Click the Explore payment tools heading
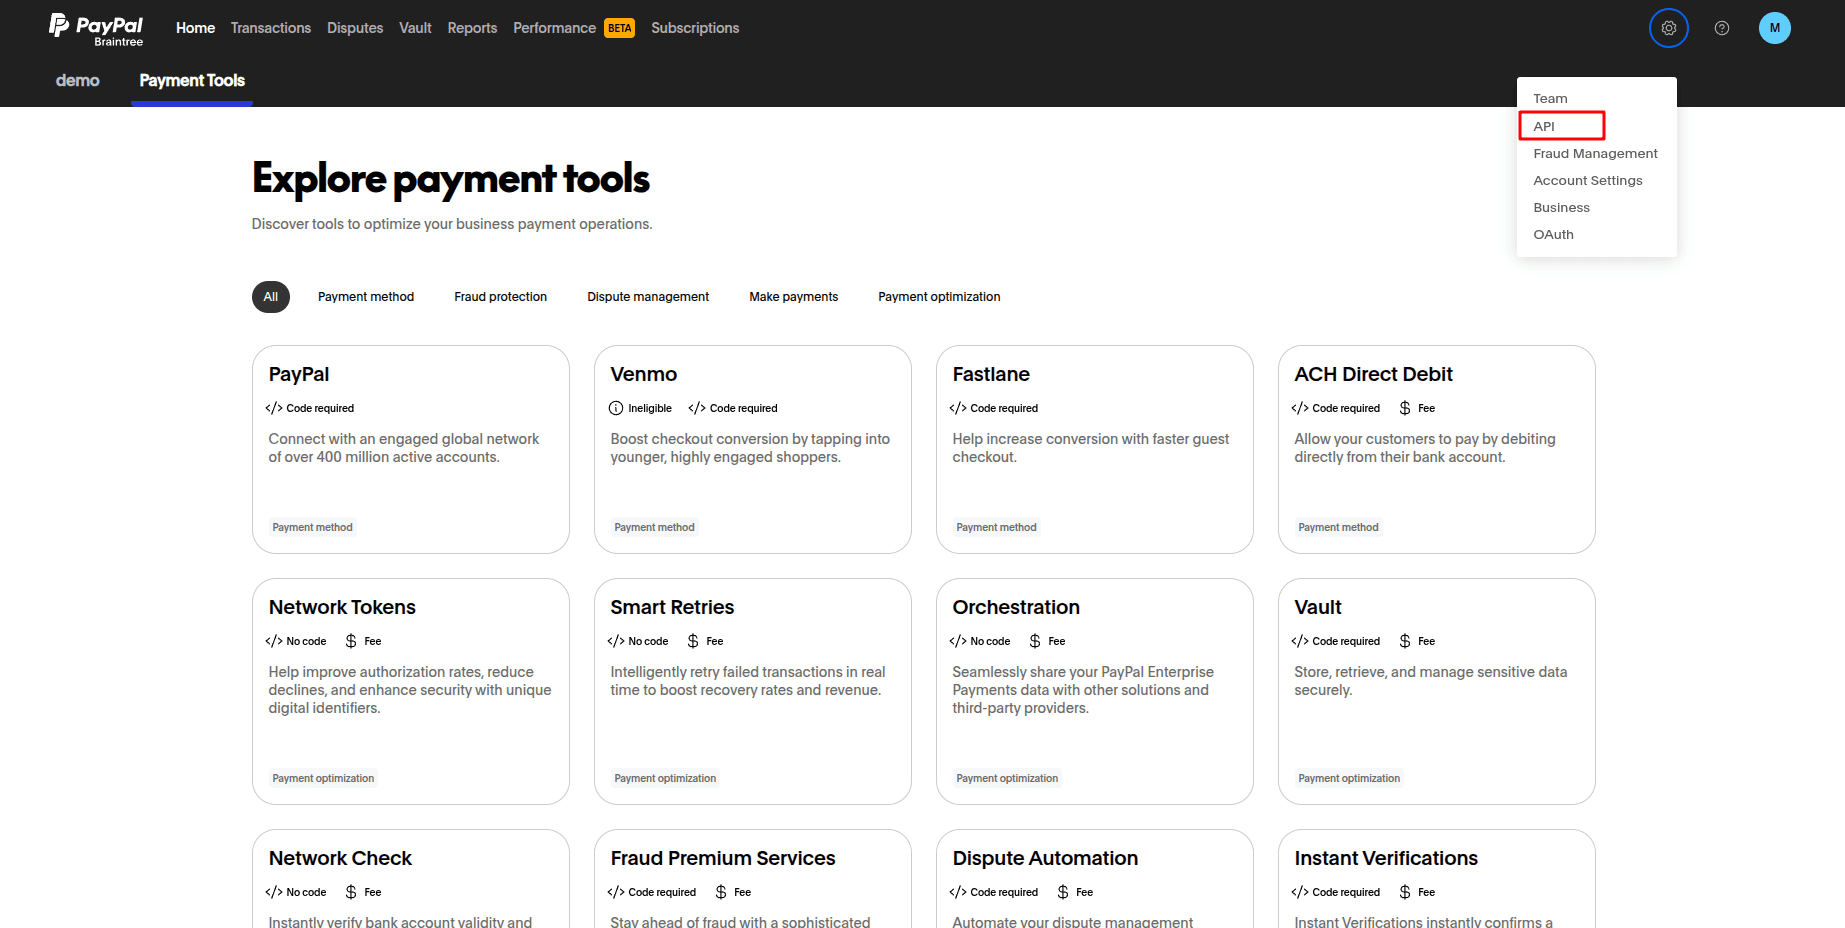The image size is (1845, 928). [451, 179]
